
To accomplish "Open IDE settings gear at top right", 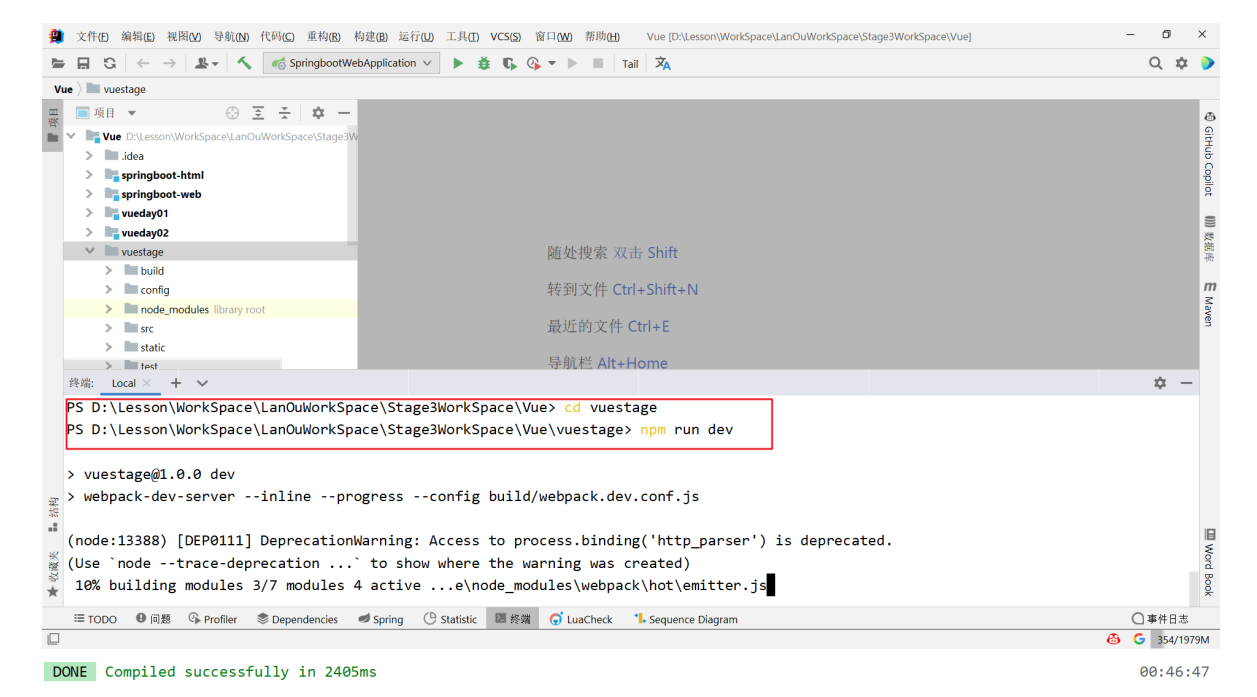I will pos(1182,63).
